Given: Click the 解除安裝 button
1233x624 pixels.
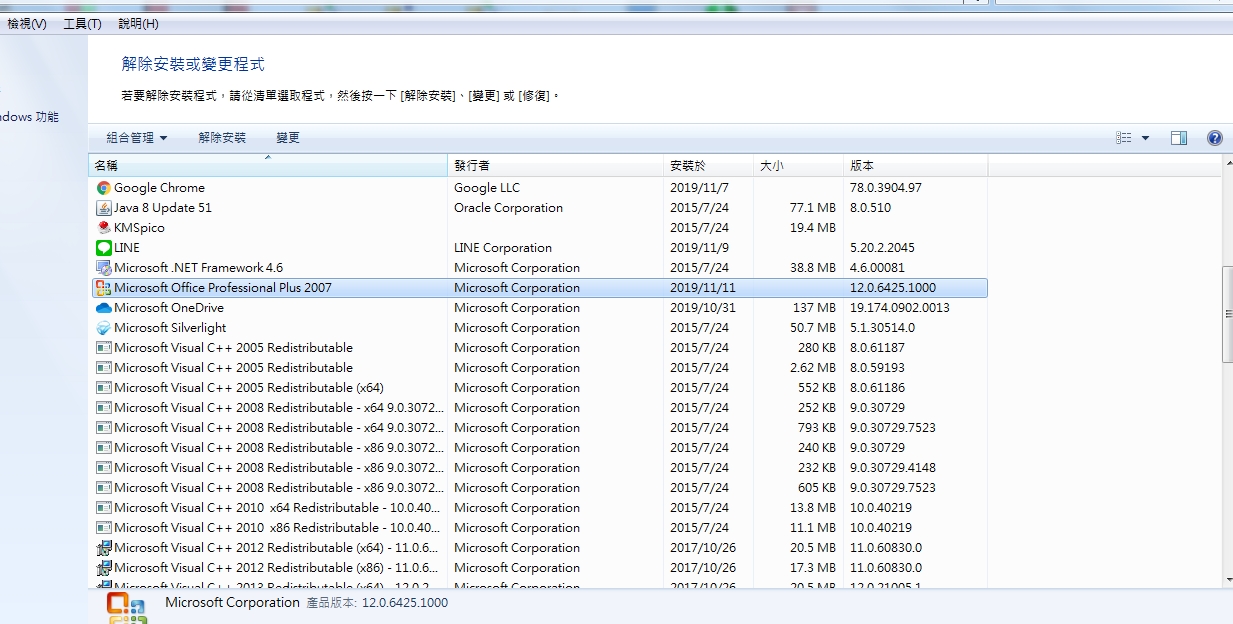Looking at the screenshot, I should (222, 138).
